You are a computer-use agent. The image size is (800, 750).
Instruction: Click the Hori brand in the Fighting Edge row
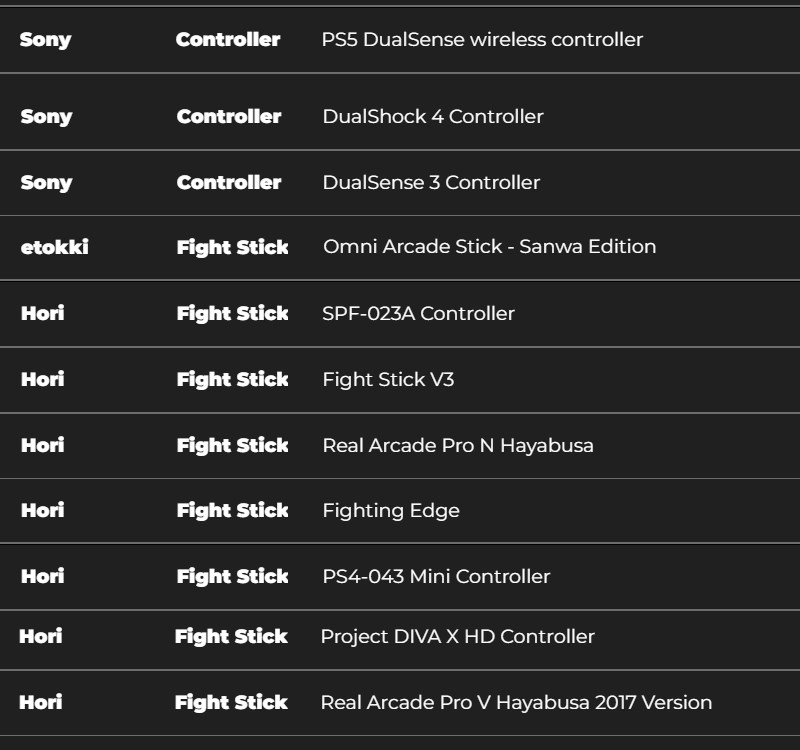tap(42, 510)
